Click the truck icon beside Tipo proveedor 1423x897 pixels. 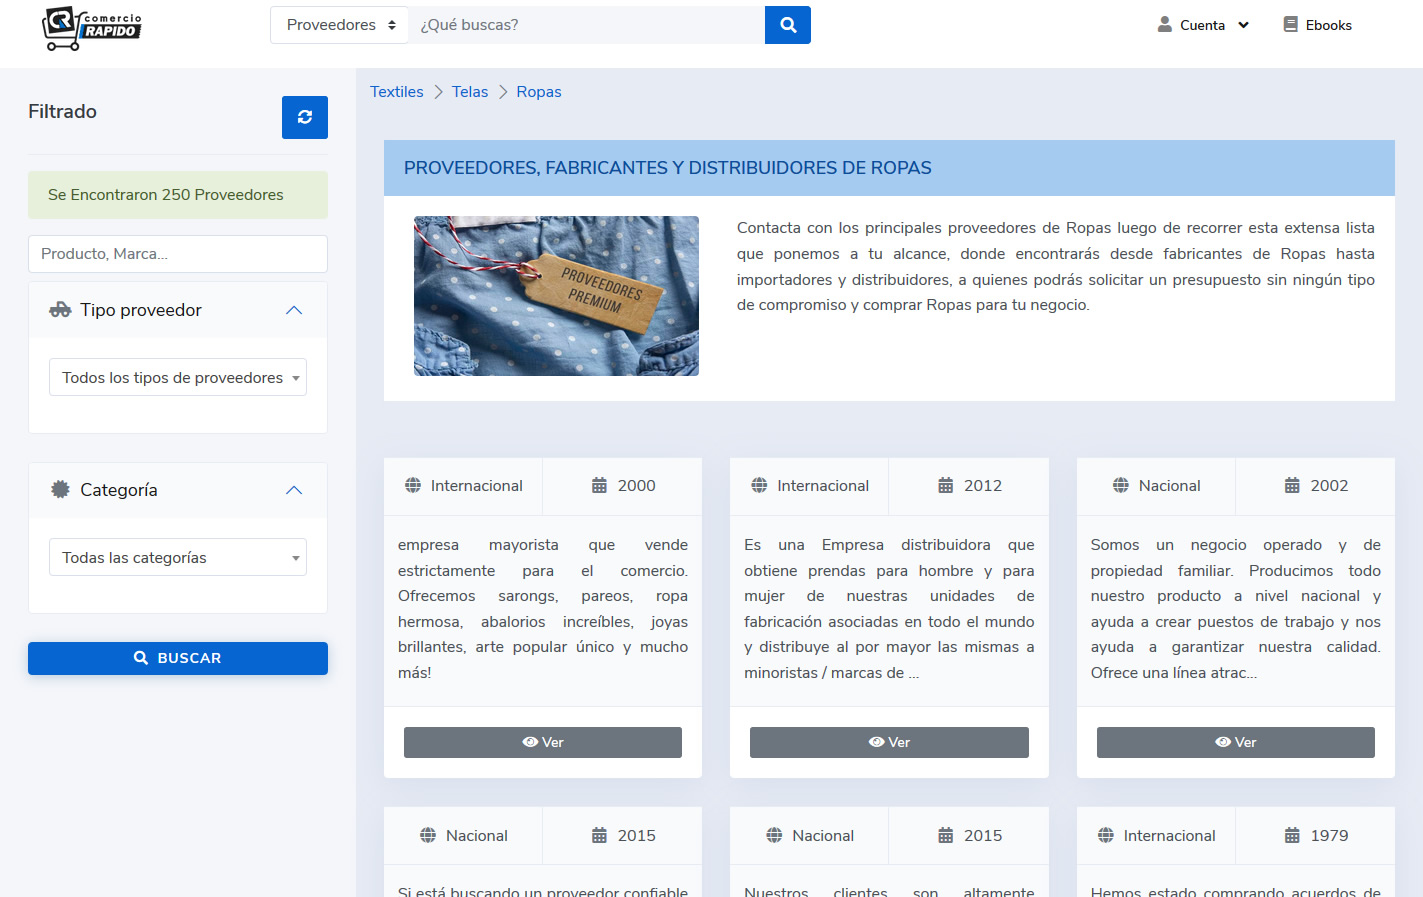(60, 310)
